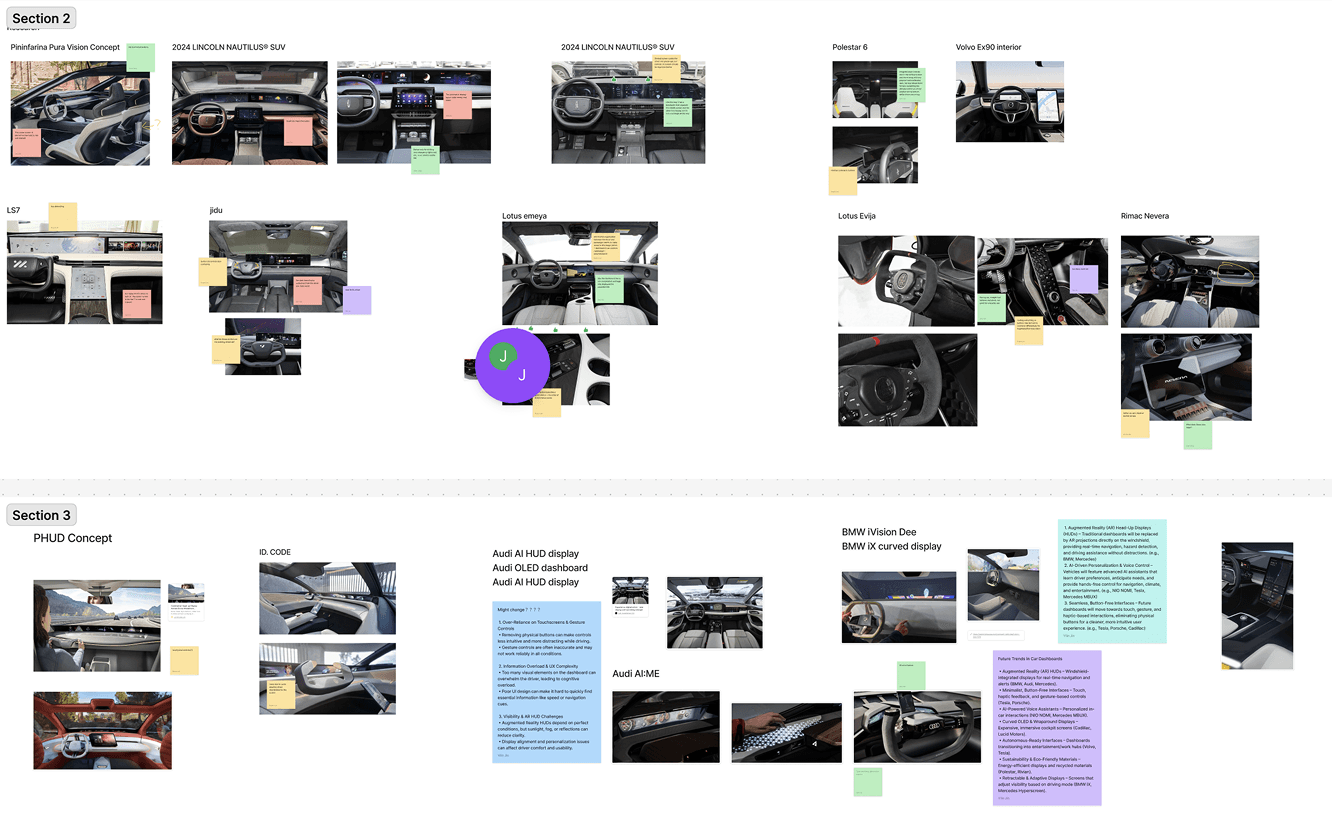Open the PHUD red interior image
This screenshot has width=1332, height=824.
[x=102, y=730]
